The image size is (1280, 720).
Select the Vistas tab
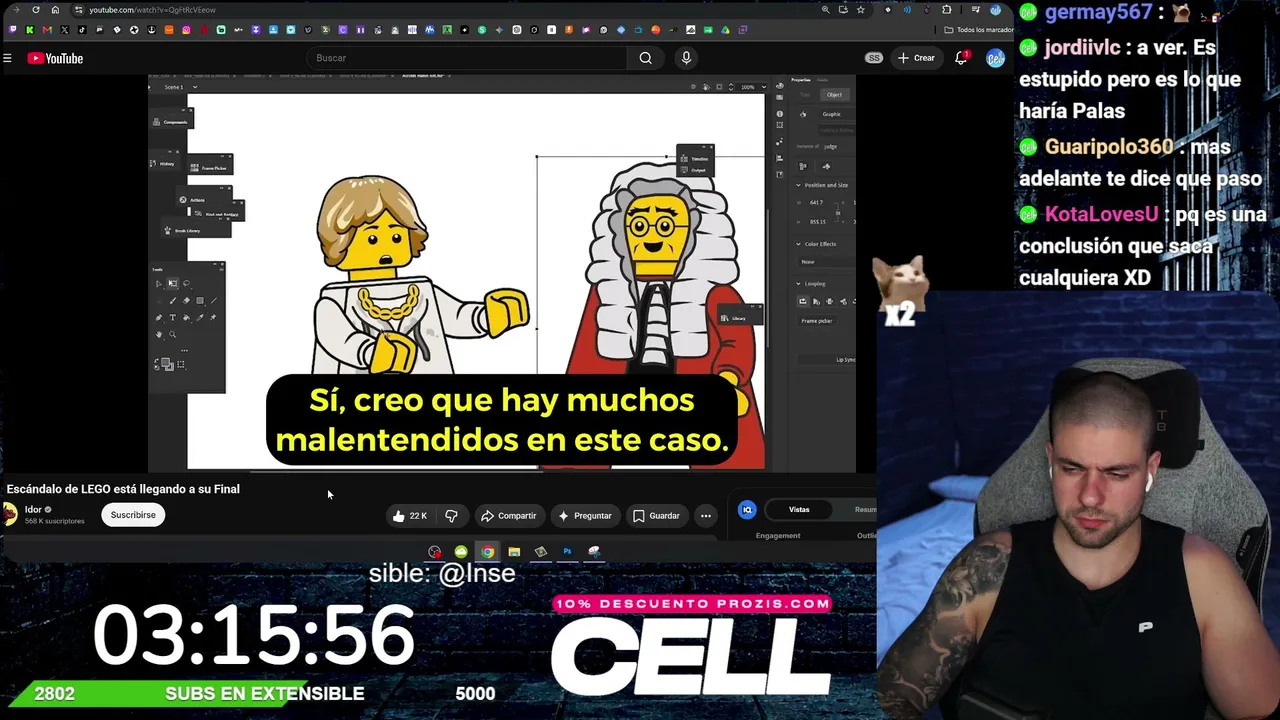[x=799, y=510]
